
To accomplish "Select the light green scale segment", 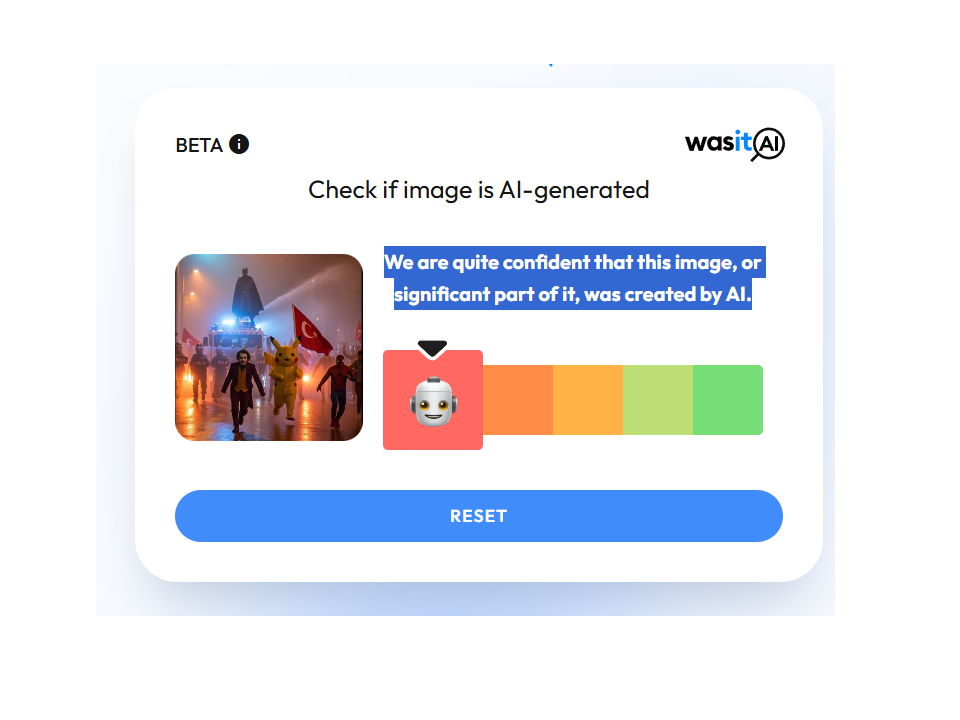I will coord(658,400).
